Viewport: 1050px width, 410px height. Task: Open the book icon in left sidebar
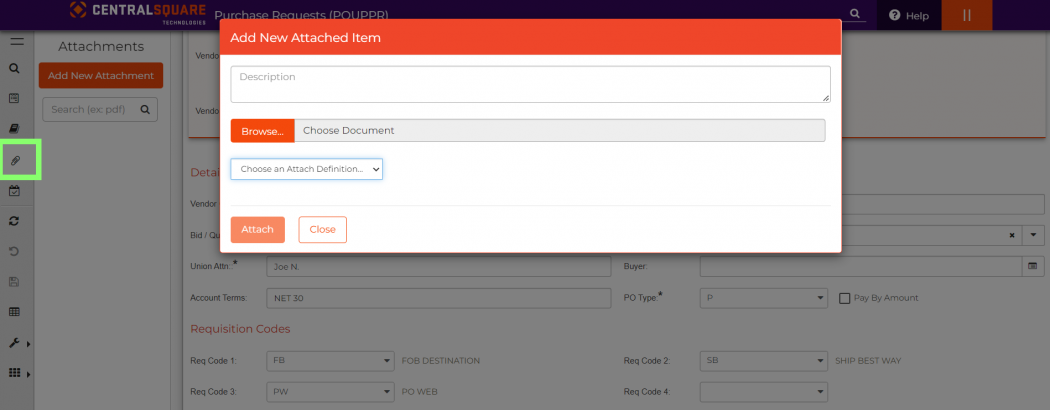[15, 128]
